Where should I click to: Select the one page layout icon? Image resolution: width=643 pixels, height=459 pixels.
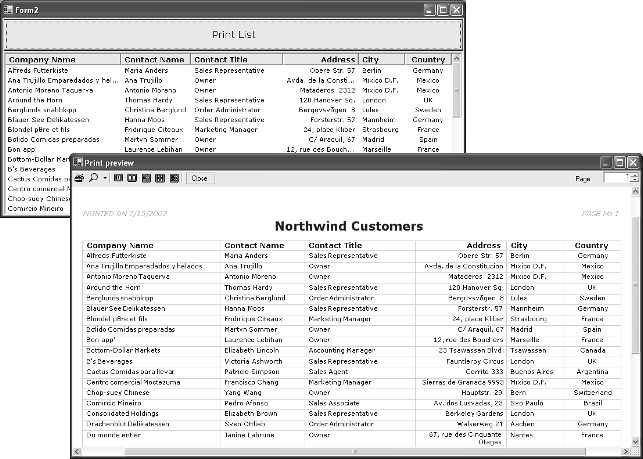[x=119, y=178]
